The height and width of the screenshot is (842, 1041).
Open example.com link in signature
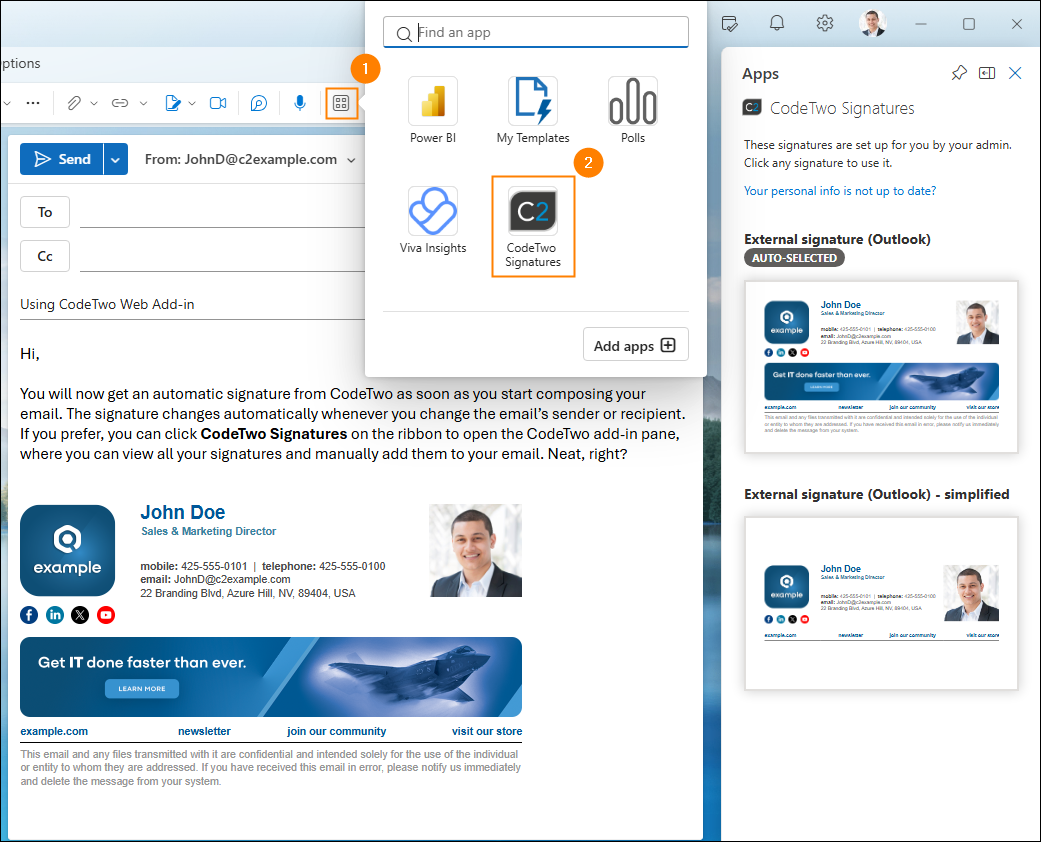click(54, 731)
